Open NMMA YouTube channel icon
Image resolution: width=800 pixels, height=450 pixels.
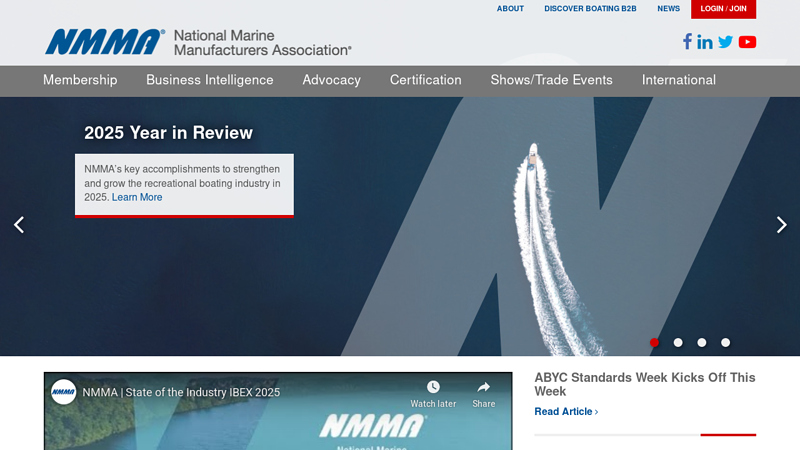[747, 42]
